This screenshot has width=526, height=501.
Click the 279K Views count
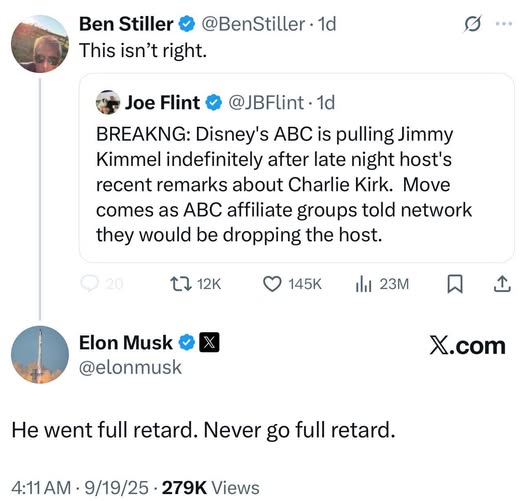click(210, 488)
